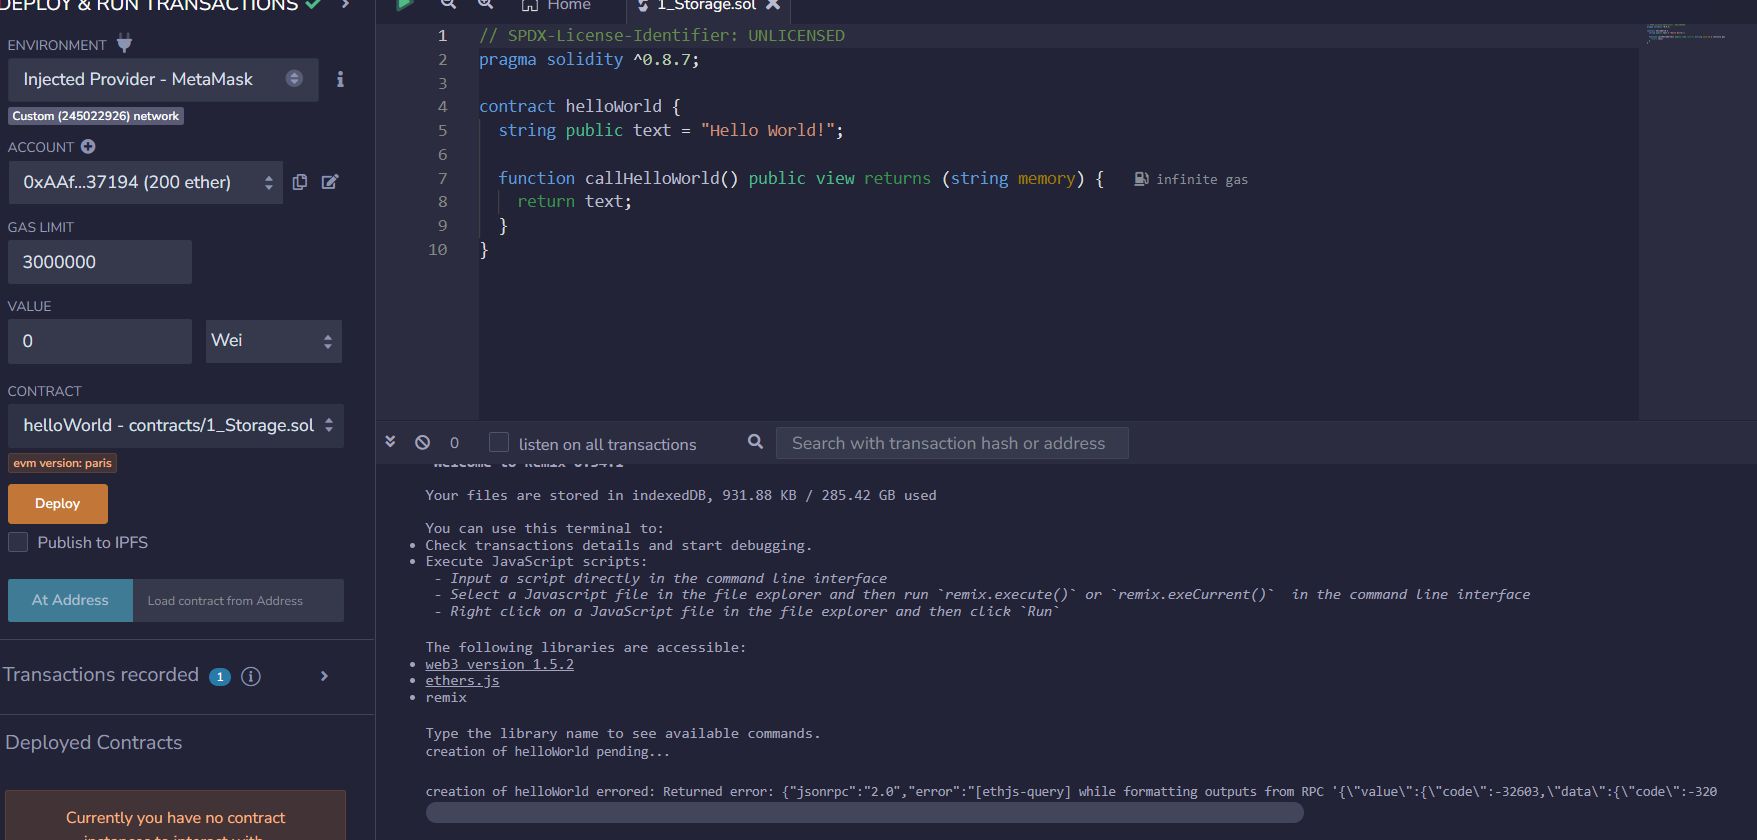Viewport: 1757px width, 840px height.
Task: Toggle listen on all transactions checkbox
Action: (x=499, y=442)
